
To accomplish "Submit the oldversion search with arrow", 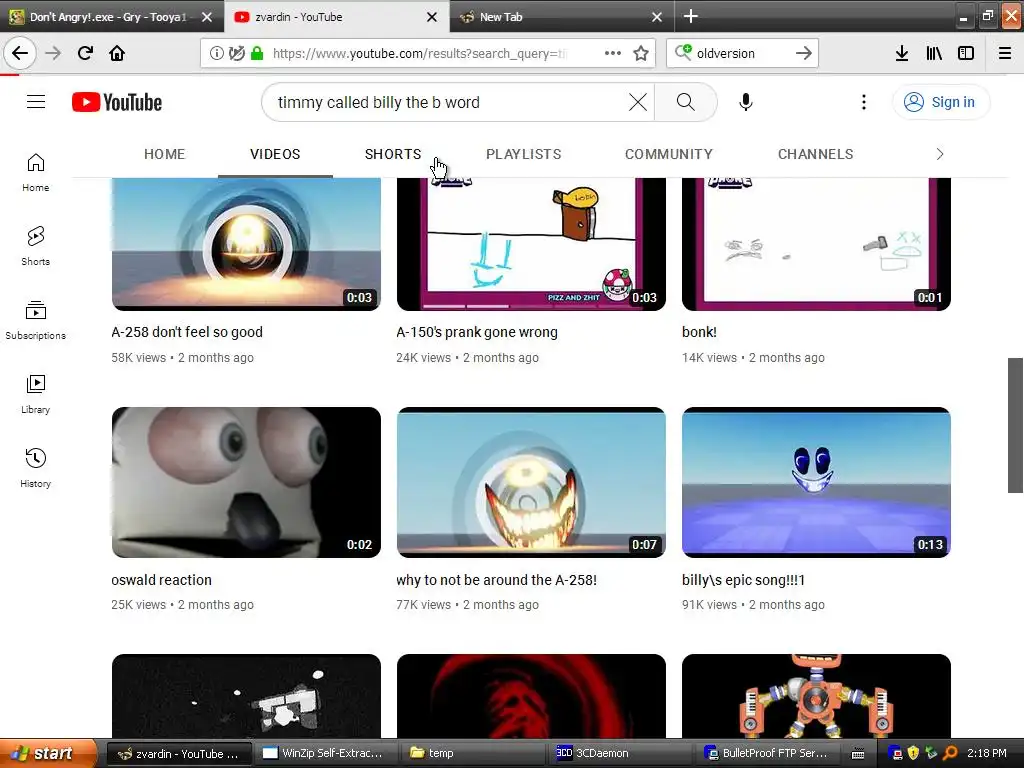I will click(804, 53).
